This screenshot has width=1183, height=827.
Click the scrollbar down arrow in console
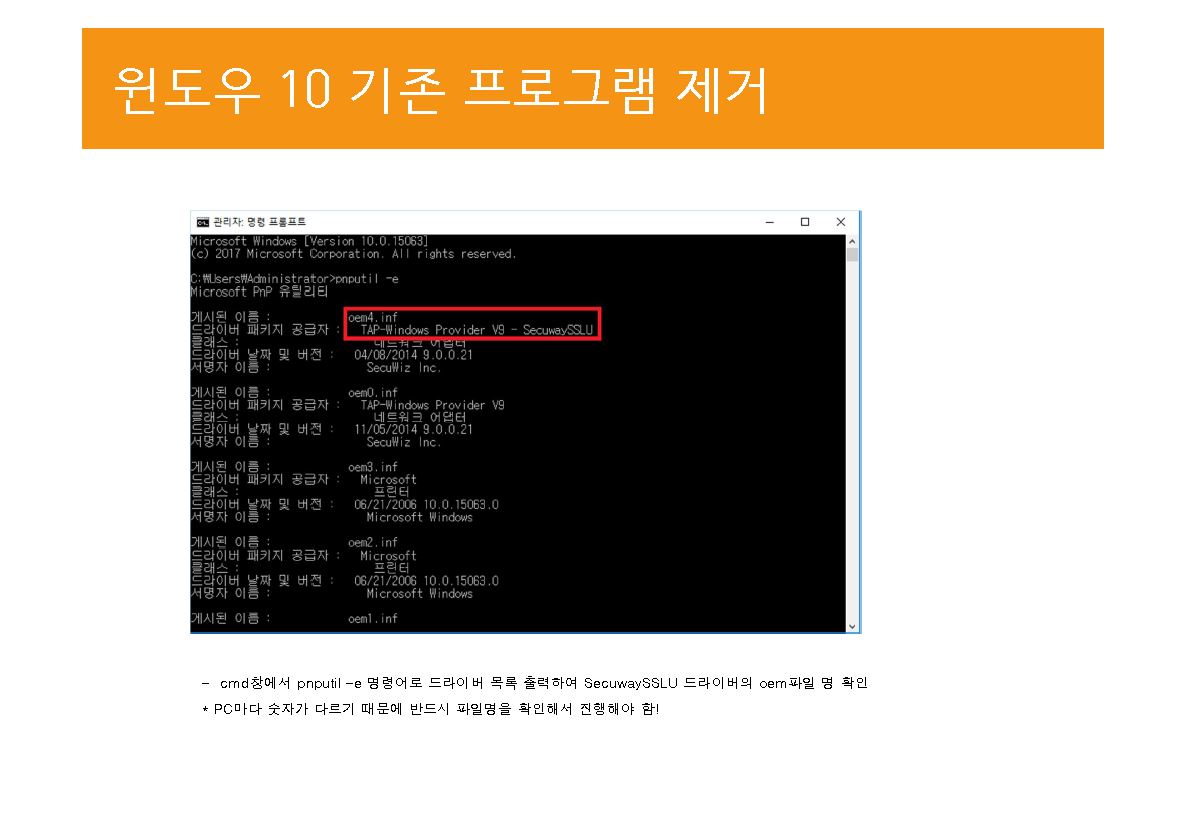point(852,626)
